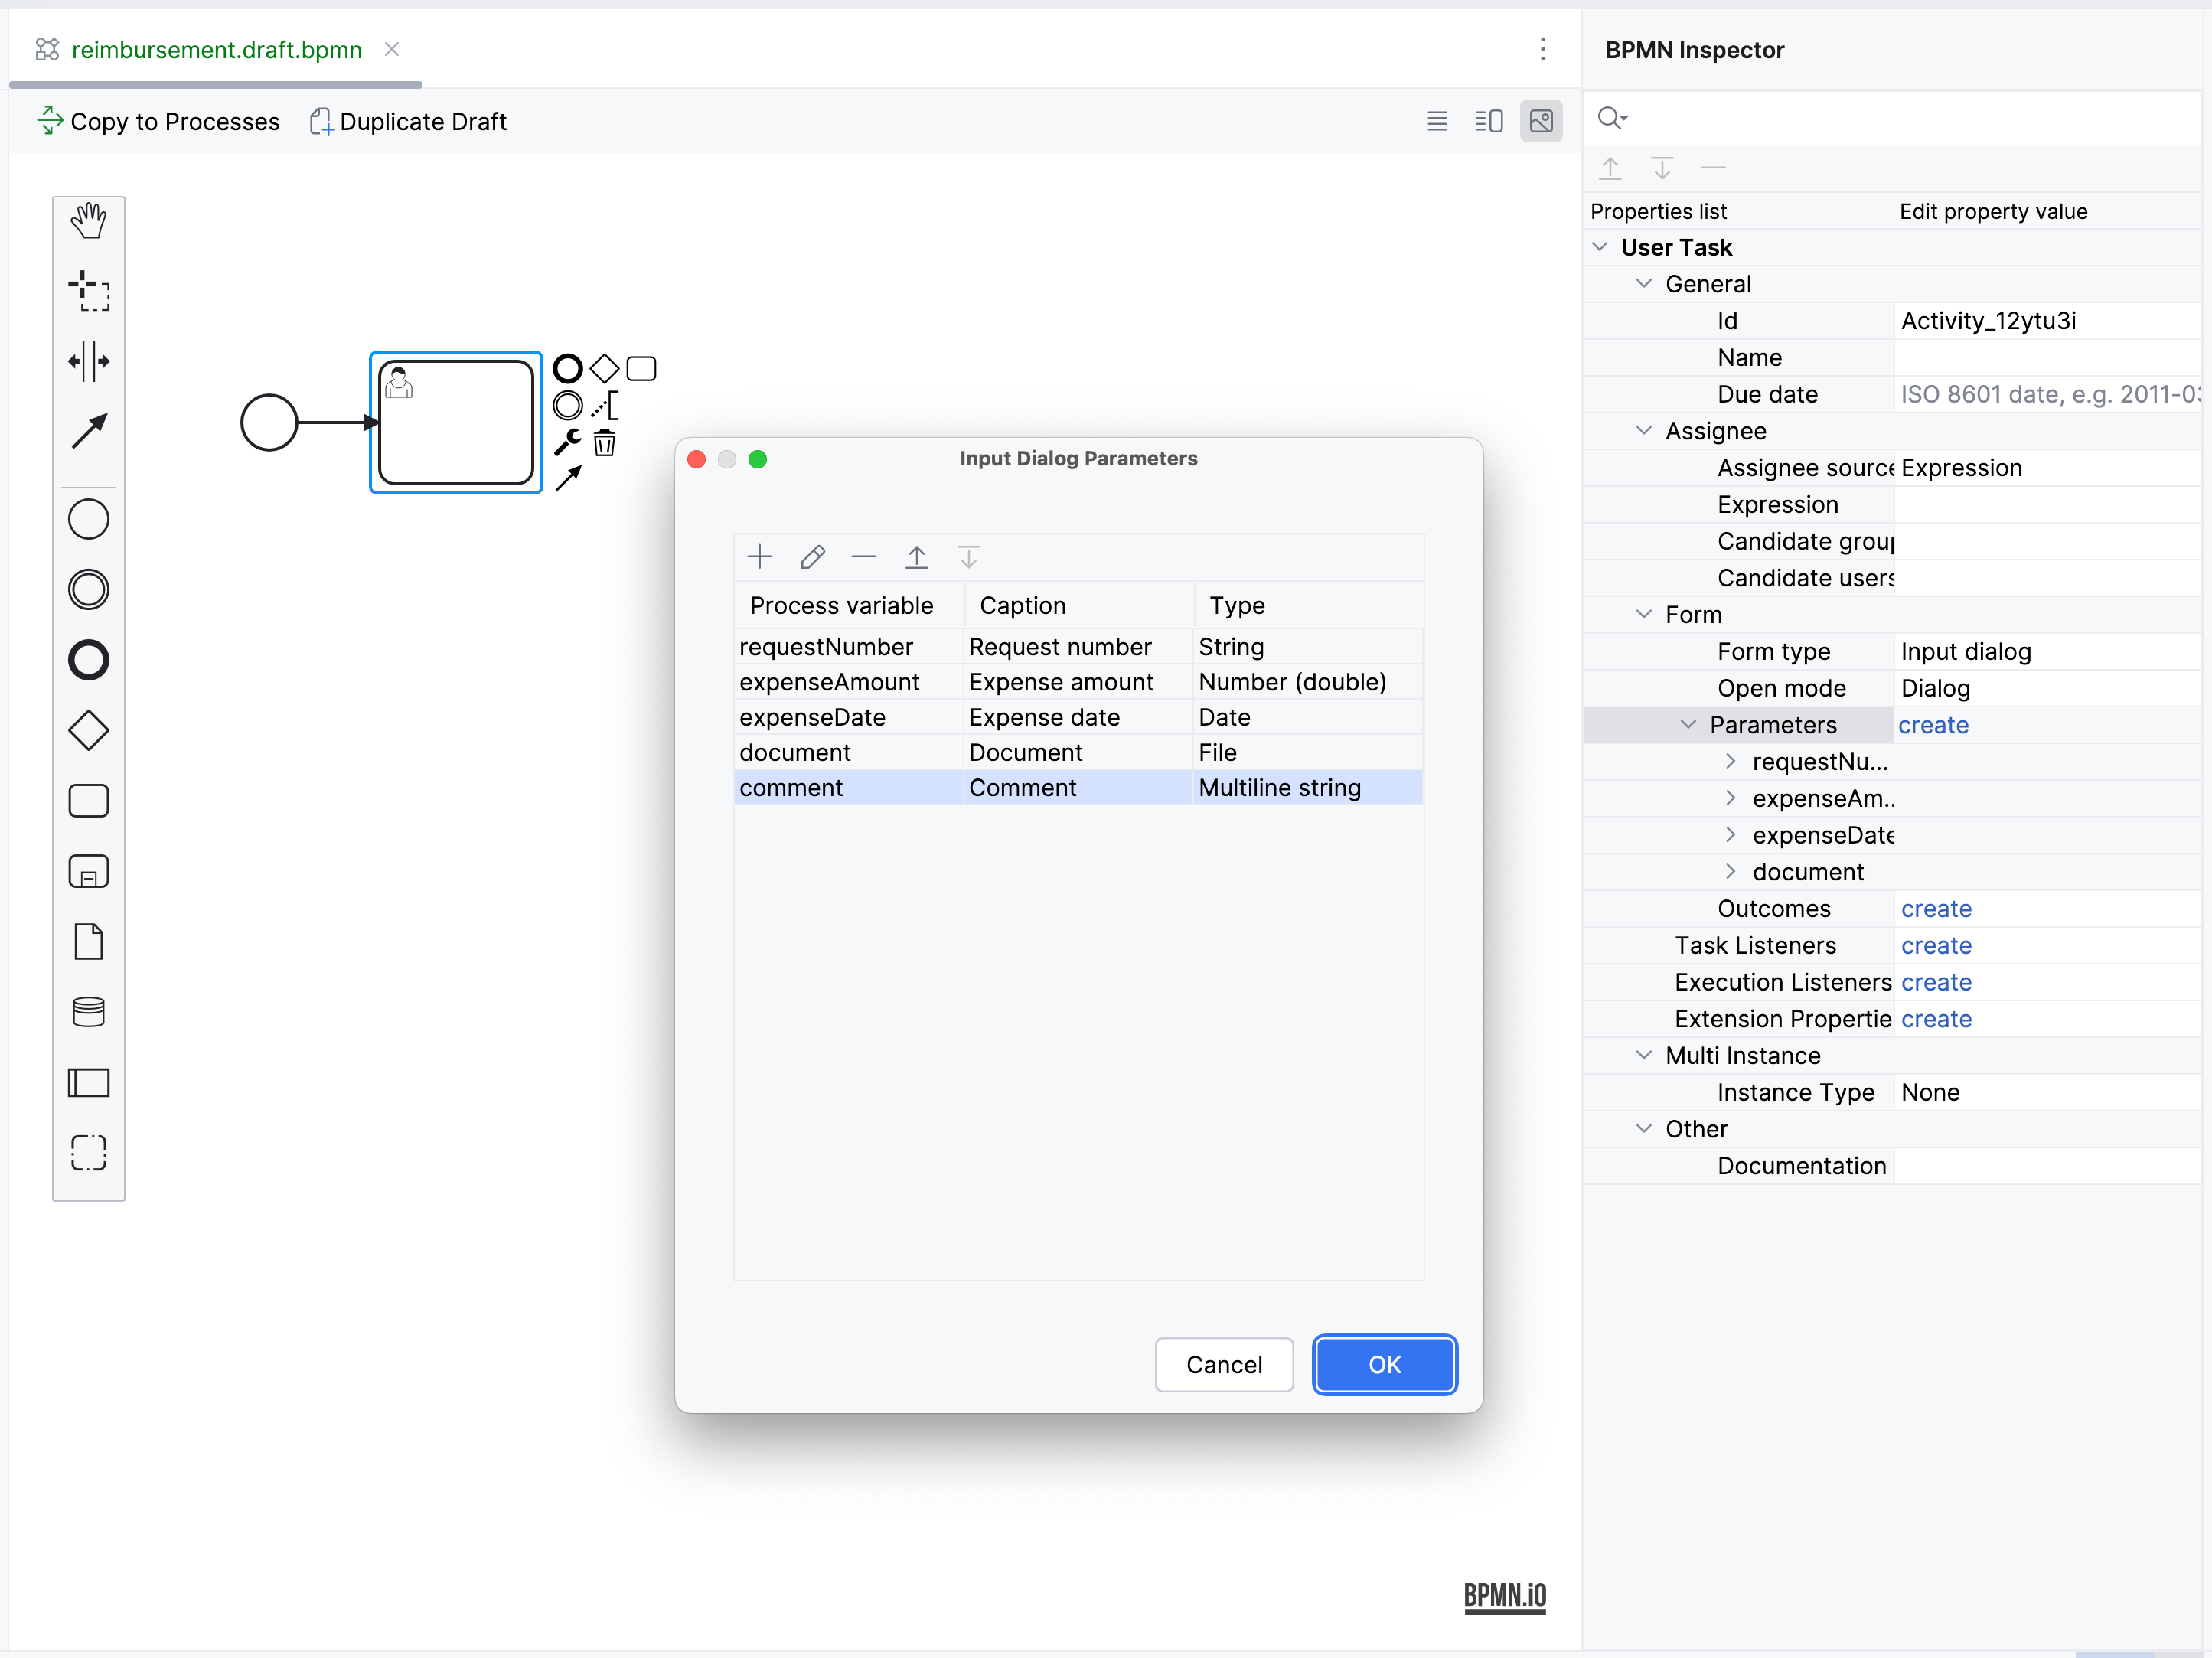Collapse the Form section in the inspector

point(1643,614)
